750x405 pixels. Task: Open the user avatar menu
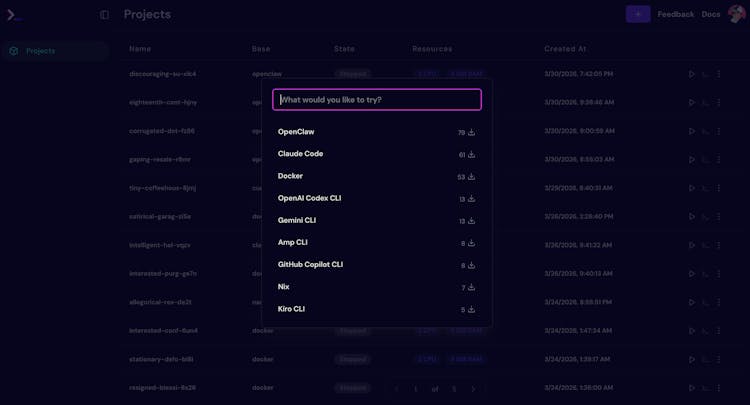(x=736, y=14)
